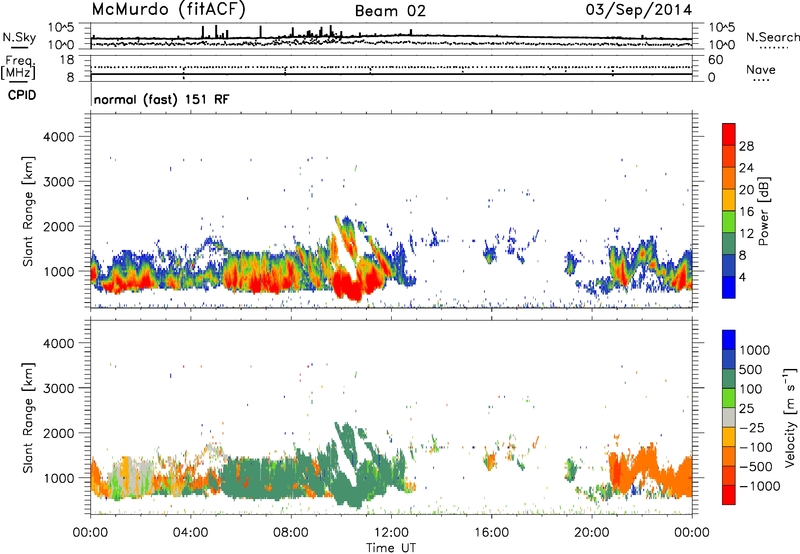Viewport: 800px width, 554px height.
Task: Click the gray -25 to 25 Velocity swatch
Action: [x=729, y=417]
